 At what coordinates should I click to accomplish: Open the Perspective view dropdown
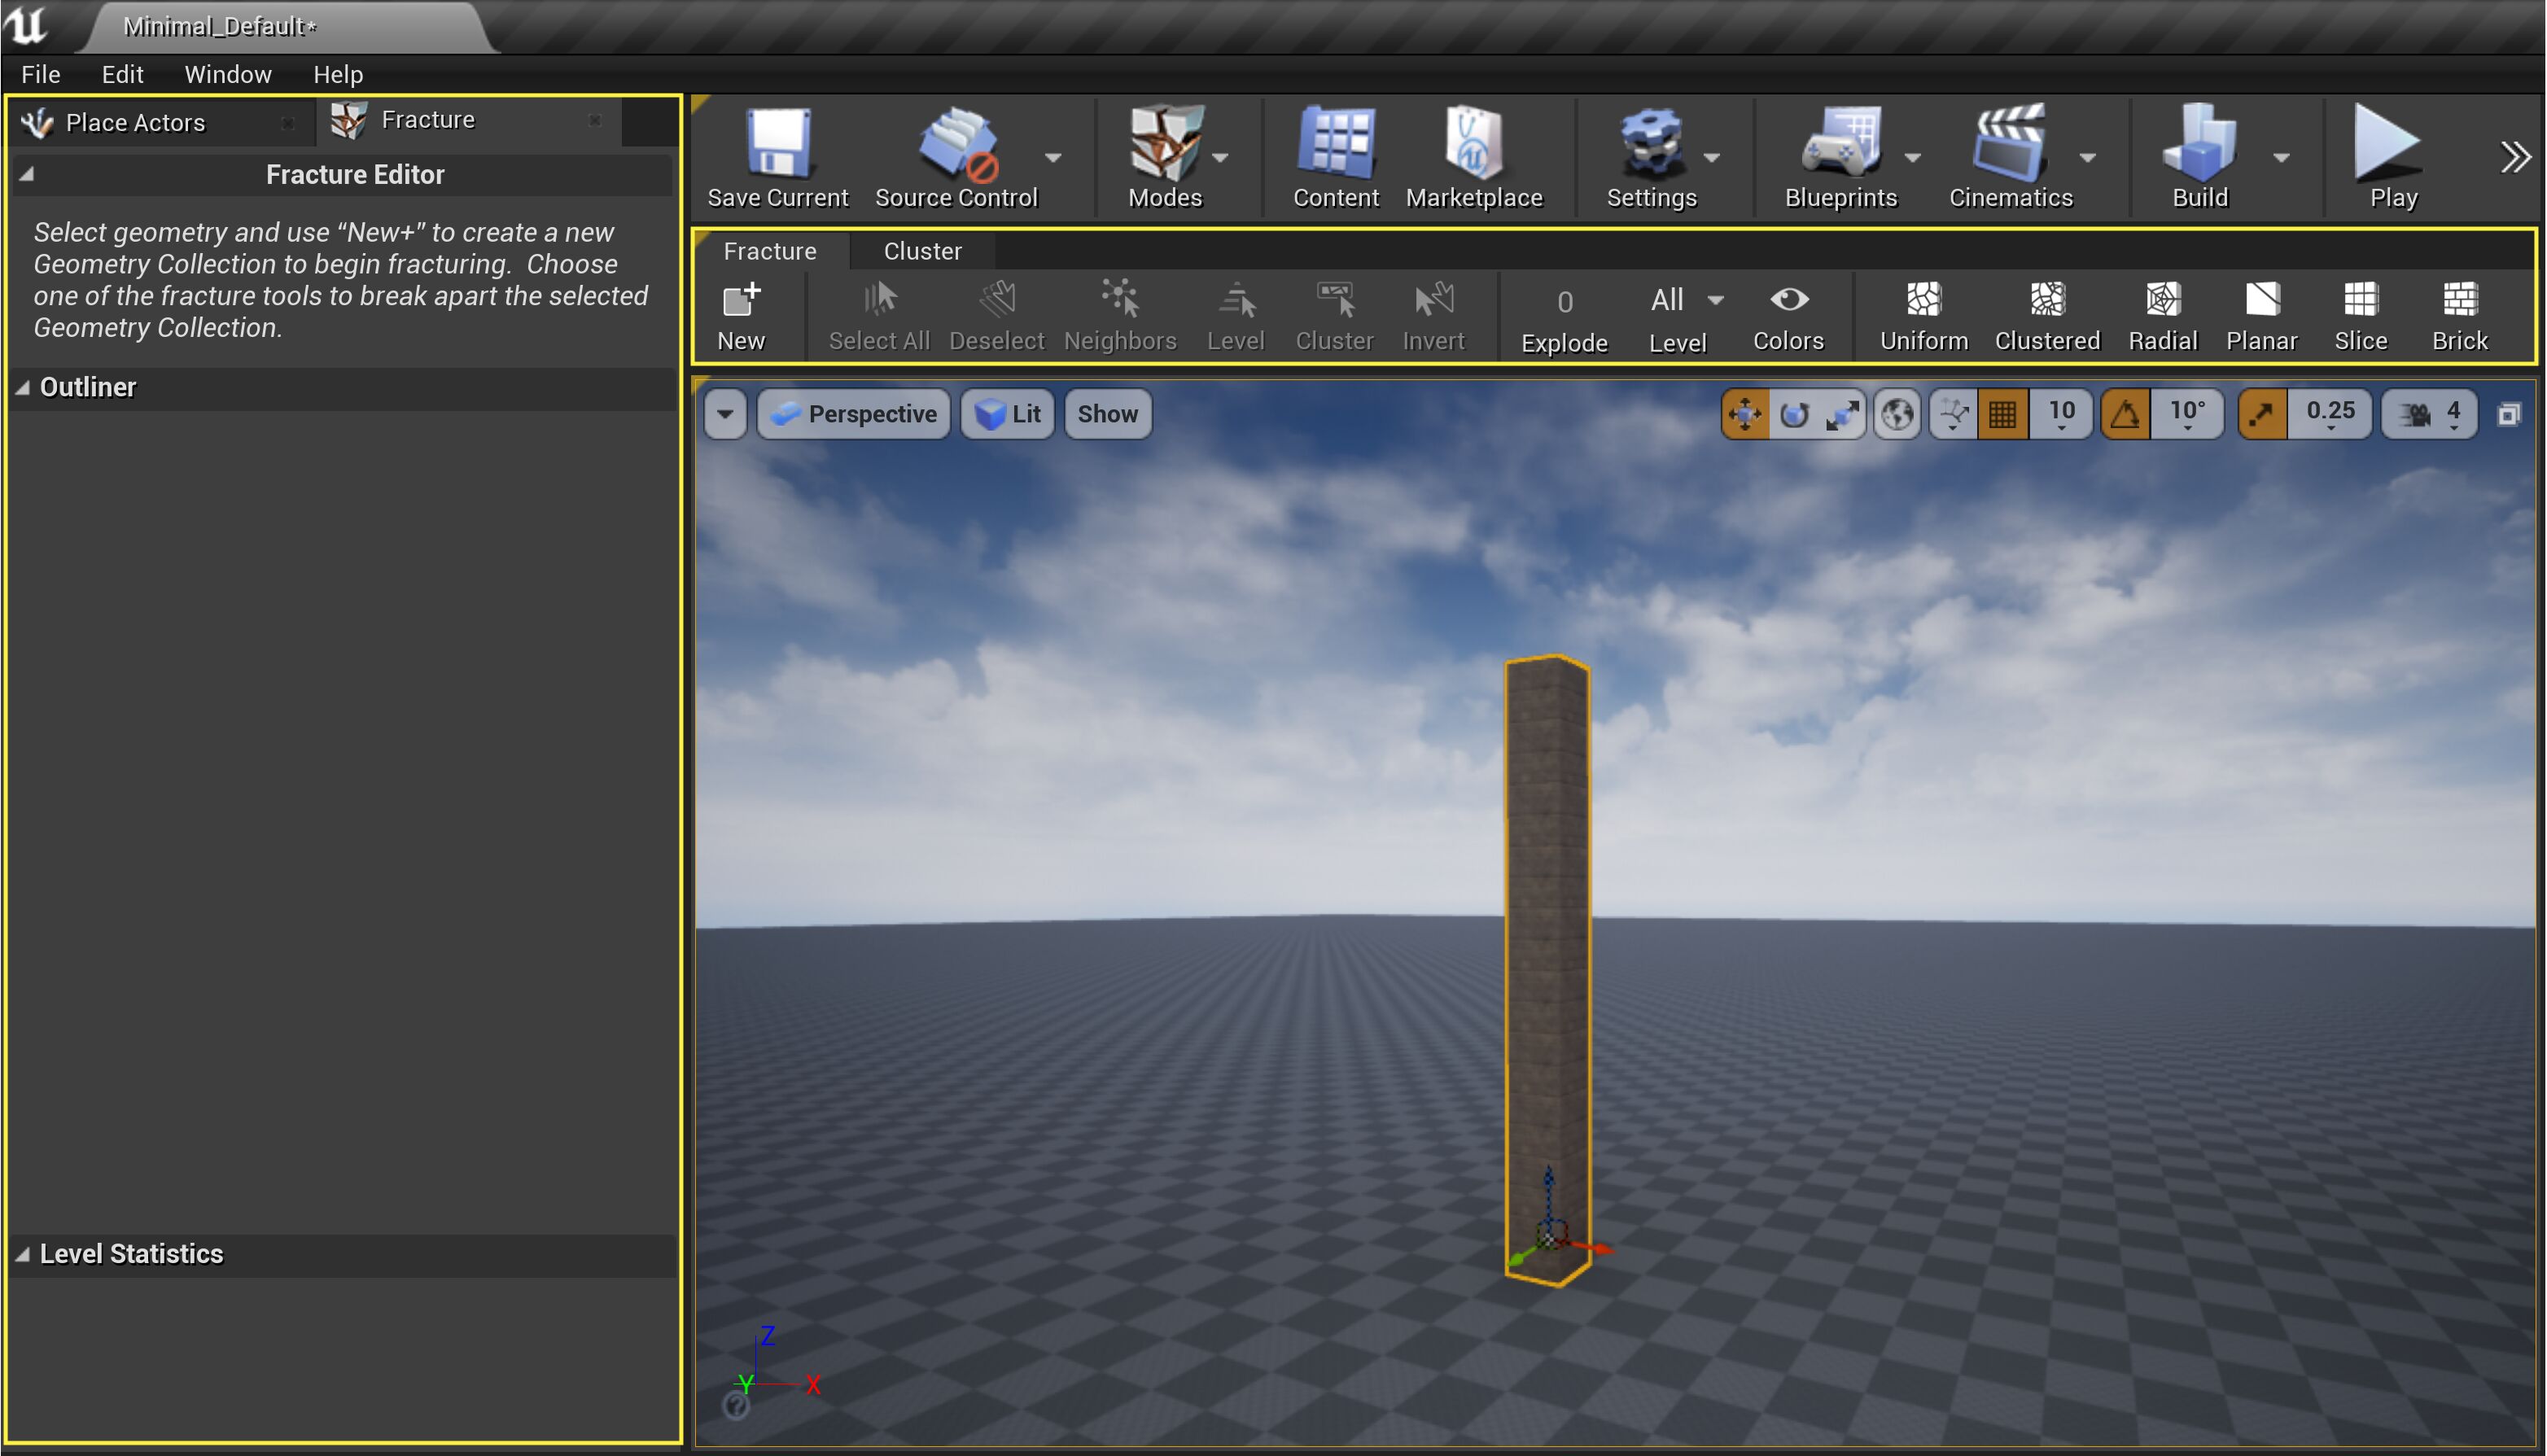click(x=854, y=414)
